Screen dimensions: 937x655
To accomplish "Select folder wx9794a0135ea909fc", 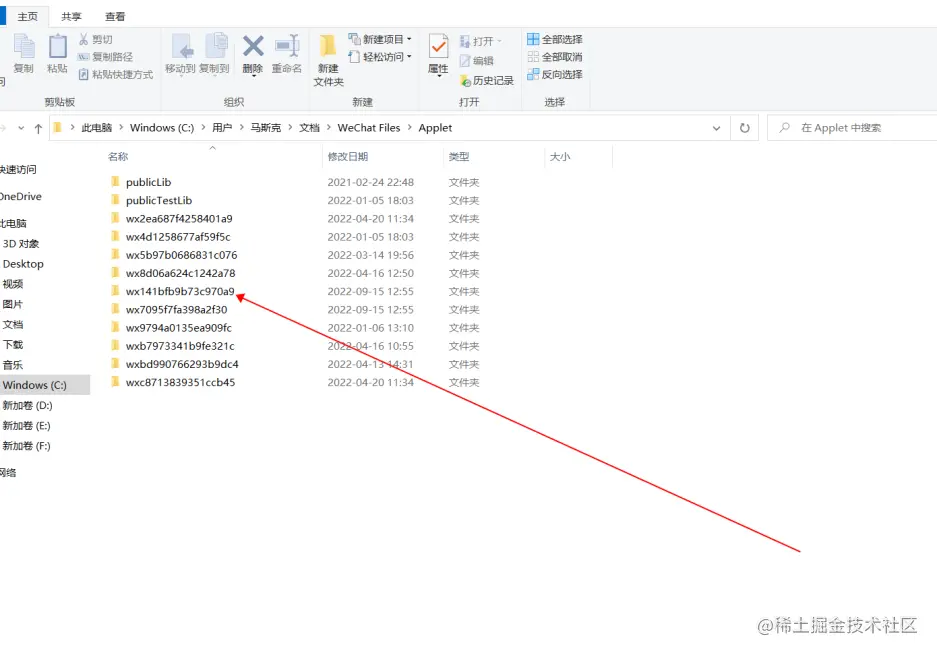I will point(178,328).
